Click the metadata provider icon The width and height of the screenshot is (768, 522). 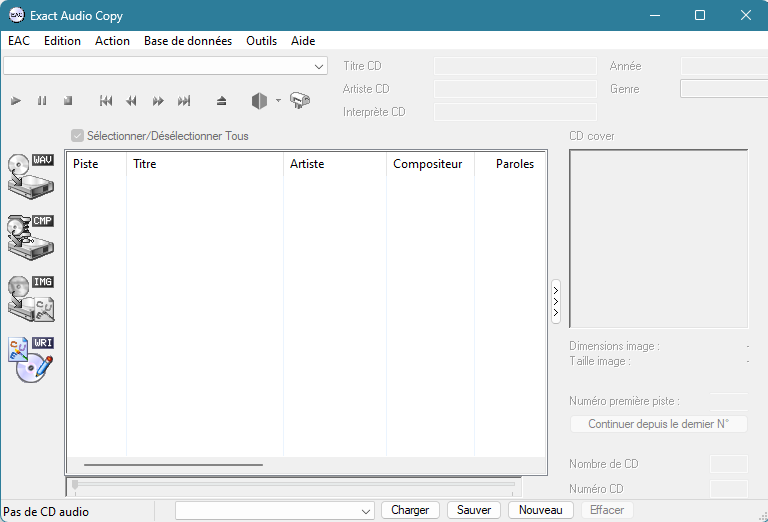pos(259,101)
